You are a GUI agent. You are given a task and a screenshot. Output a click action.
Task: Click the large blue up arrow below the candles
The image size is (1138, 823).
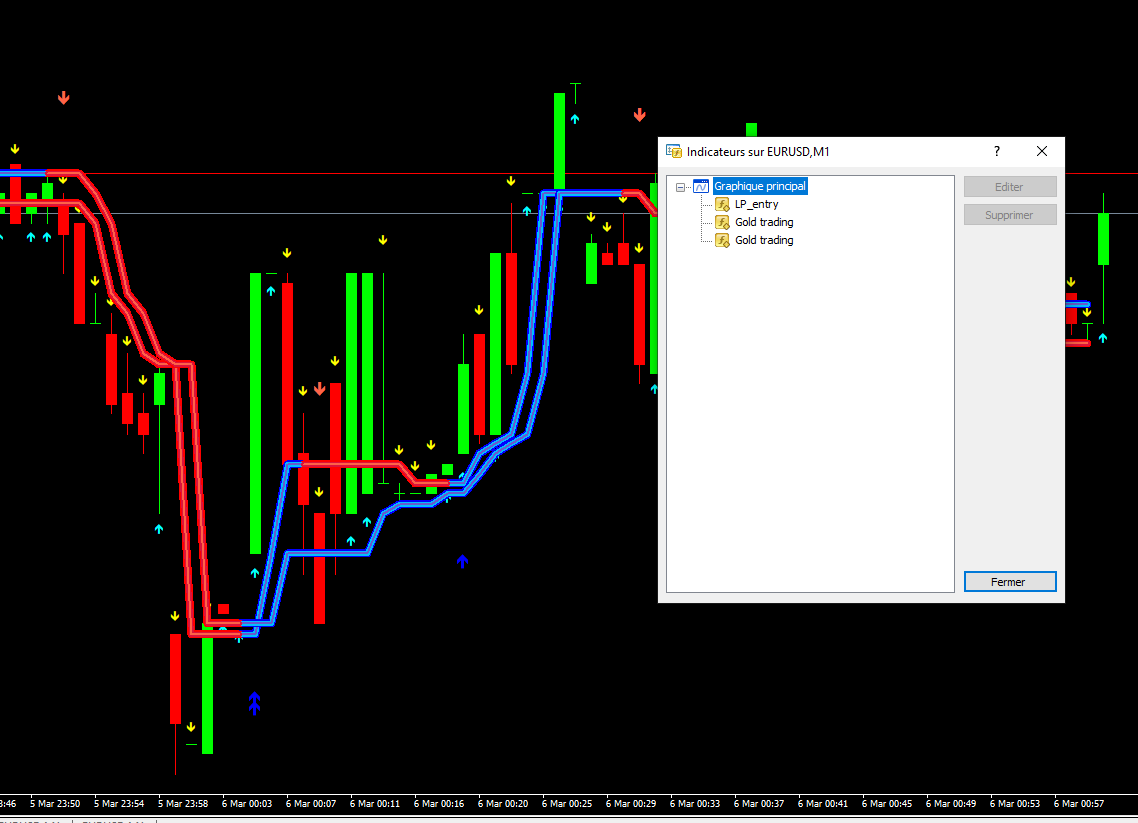[x=255, y=704]
